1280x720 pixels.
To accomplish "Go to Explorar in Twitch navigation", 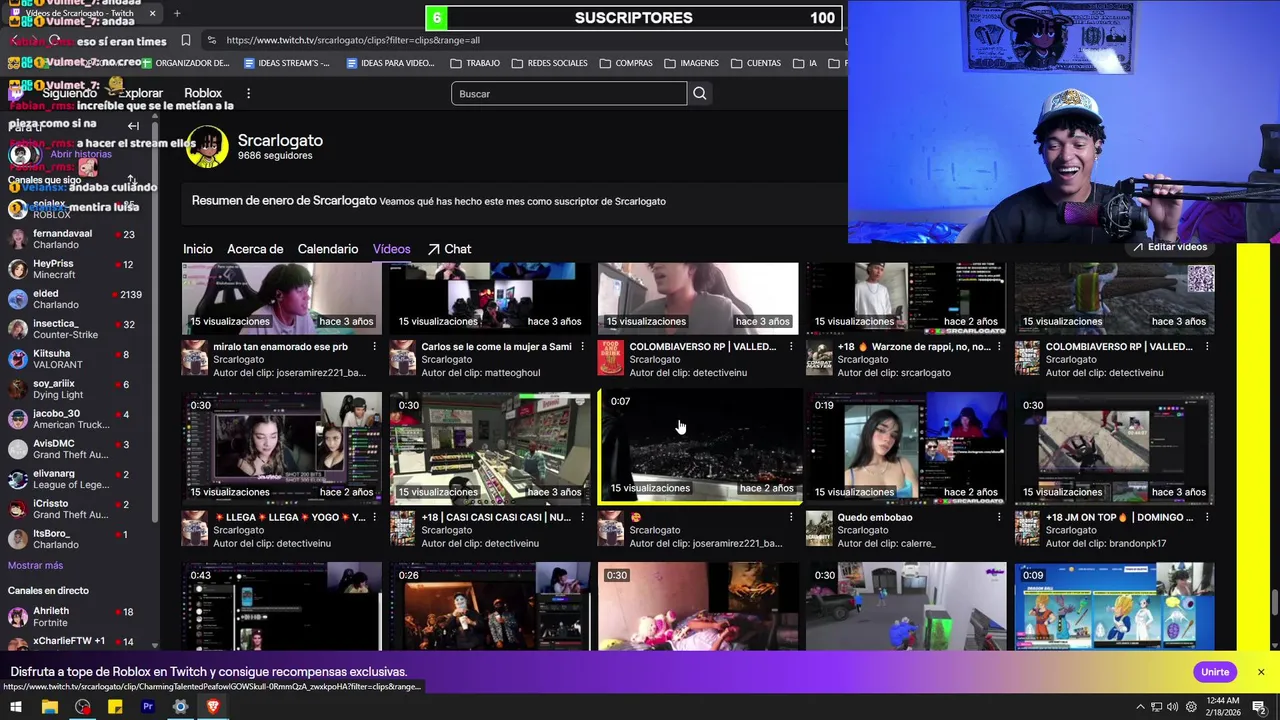I will [142, 93].
